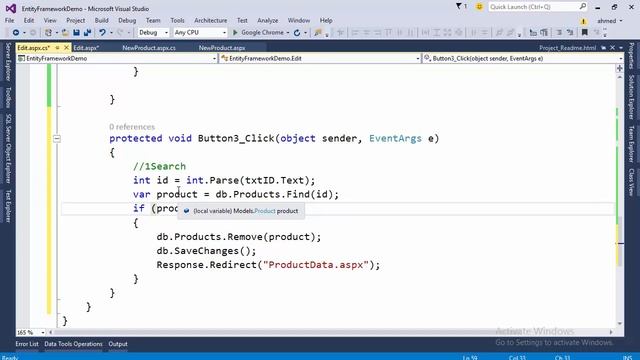Screen dimensions: 640x360
Task: Open the Architecture menu
Action: [211, 20]
